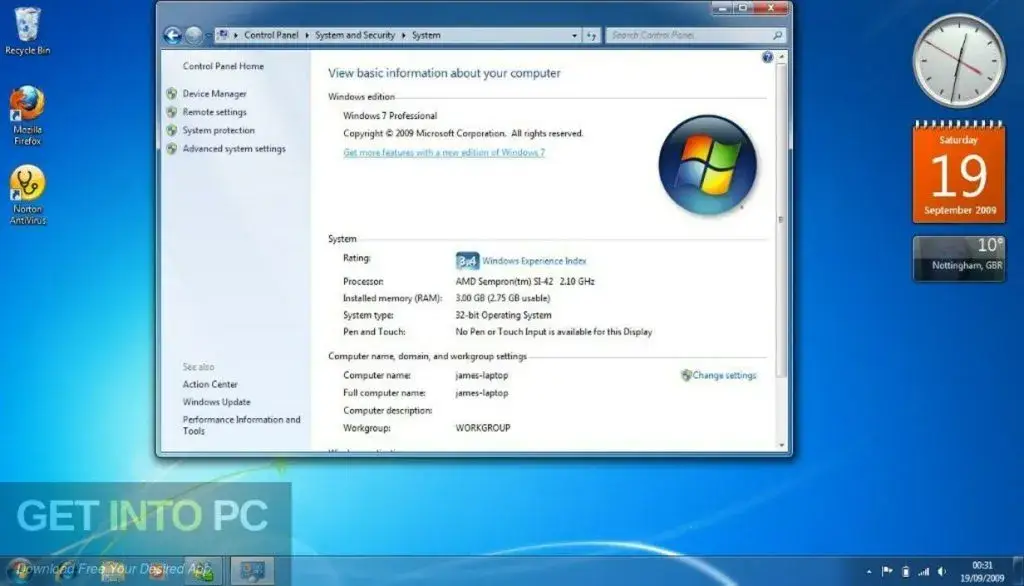Click the back navigation arrow
This screenshot has height=586, width=1024.
tap(175, 33)
